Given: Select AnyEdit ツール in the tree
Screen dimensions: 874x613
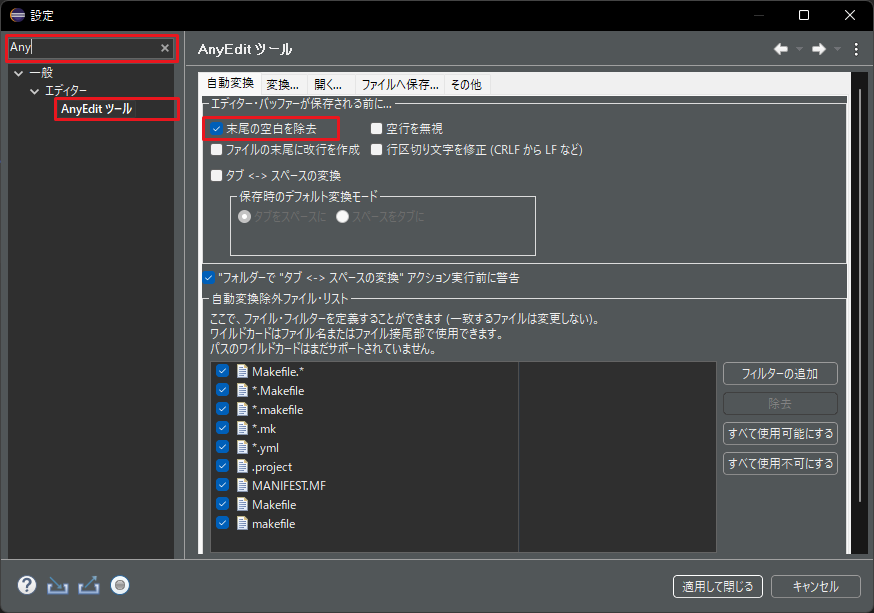Looking at the screenshot, I should [x=96, y=109].
